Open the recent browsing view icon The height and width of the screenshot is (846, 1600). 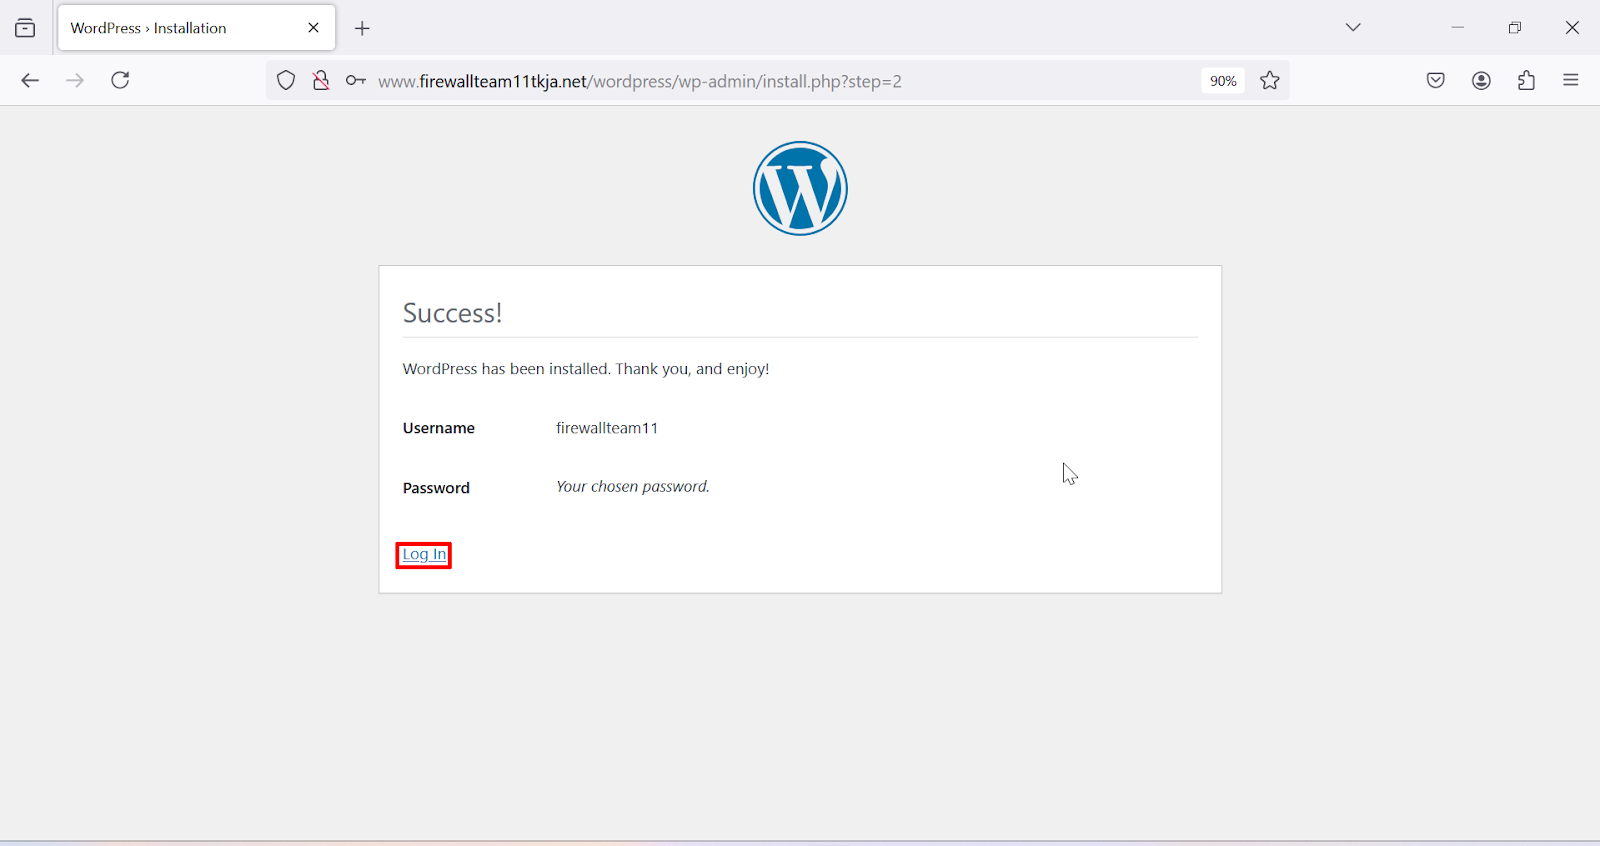click(25, 28)
